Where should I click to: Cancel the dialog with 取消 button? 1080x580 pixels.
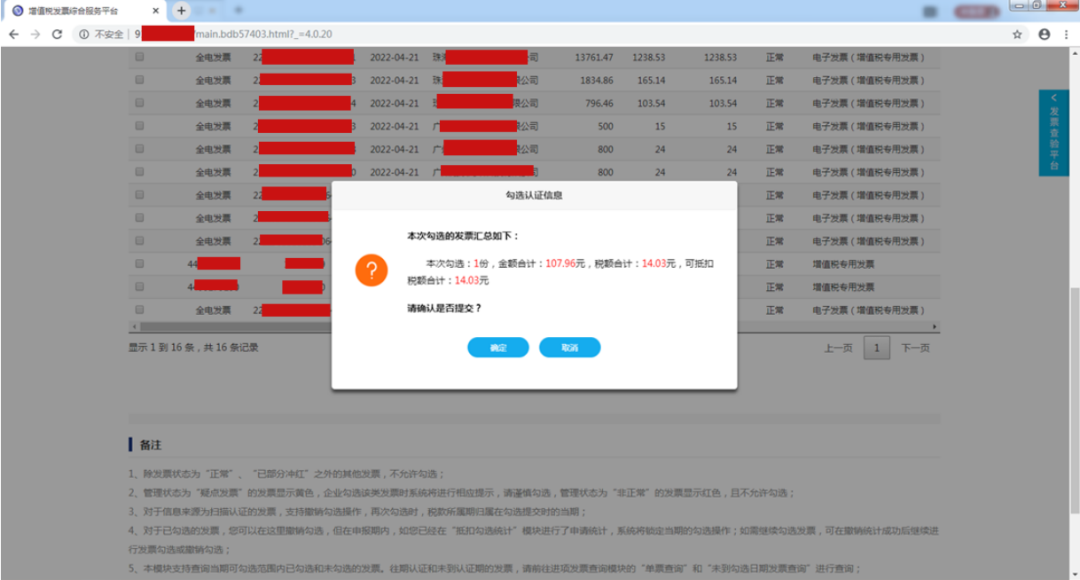569,347
